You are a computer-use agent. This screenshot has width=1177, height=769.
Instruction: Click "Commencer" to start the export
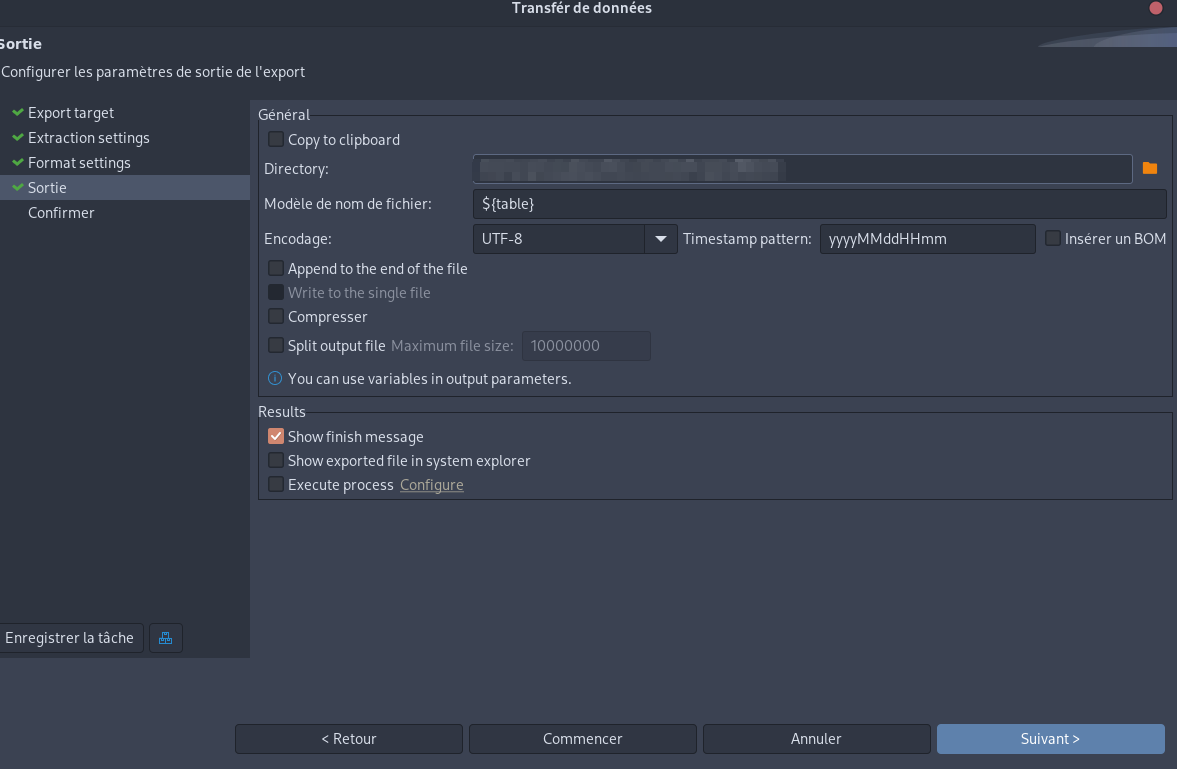582,738
